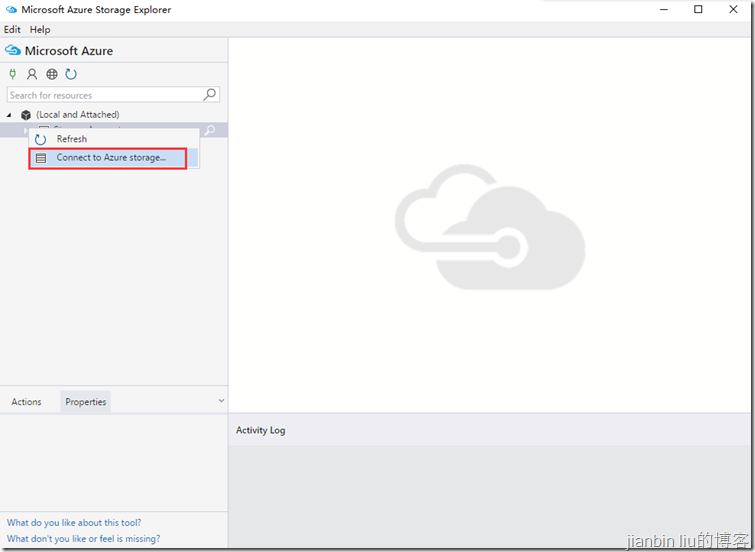Click the app icon in the title bar

(x=11, y=9)
